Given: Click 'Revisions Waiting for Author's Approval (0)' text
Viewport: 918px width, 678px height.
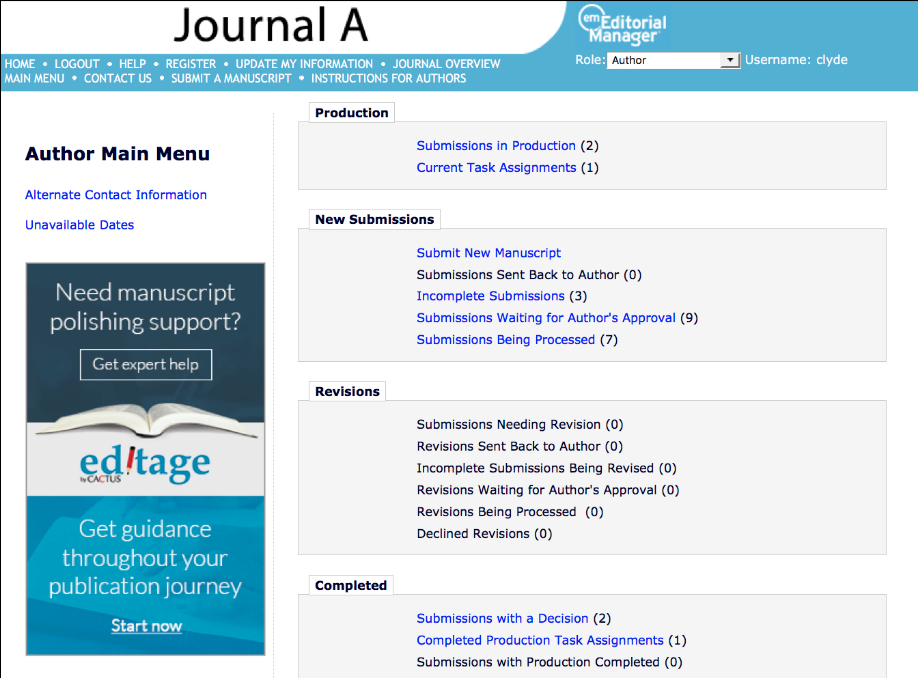Looking at the screenshot, I should pos(548,490).
